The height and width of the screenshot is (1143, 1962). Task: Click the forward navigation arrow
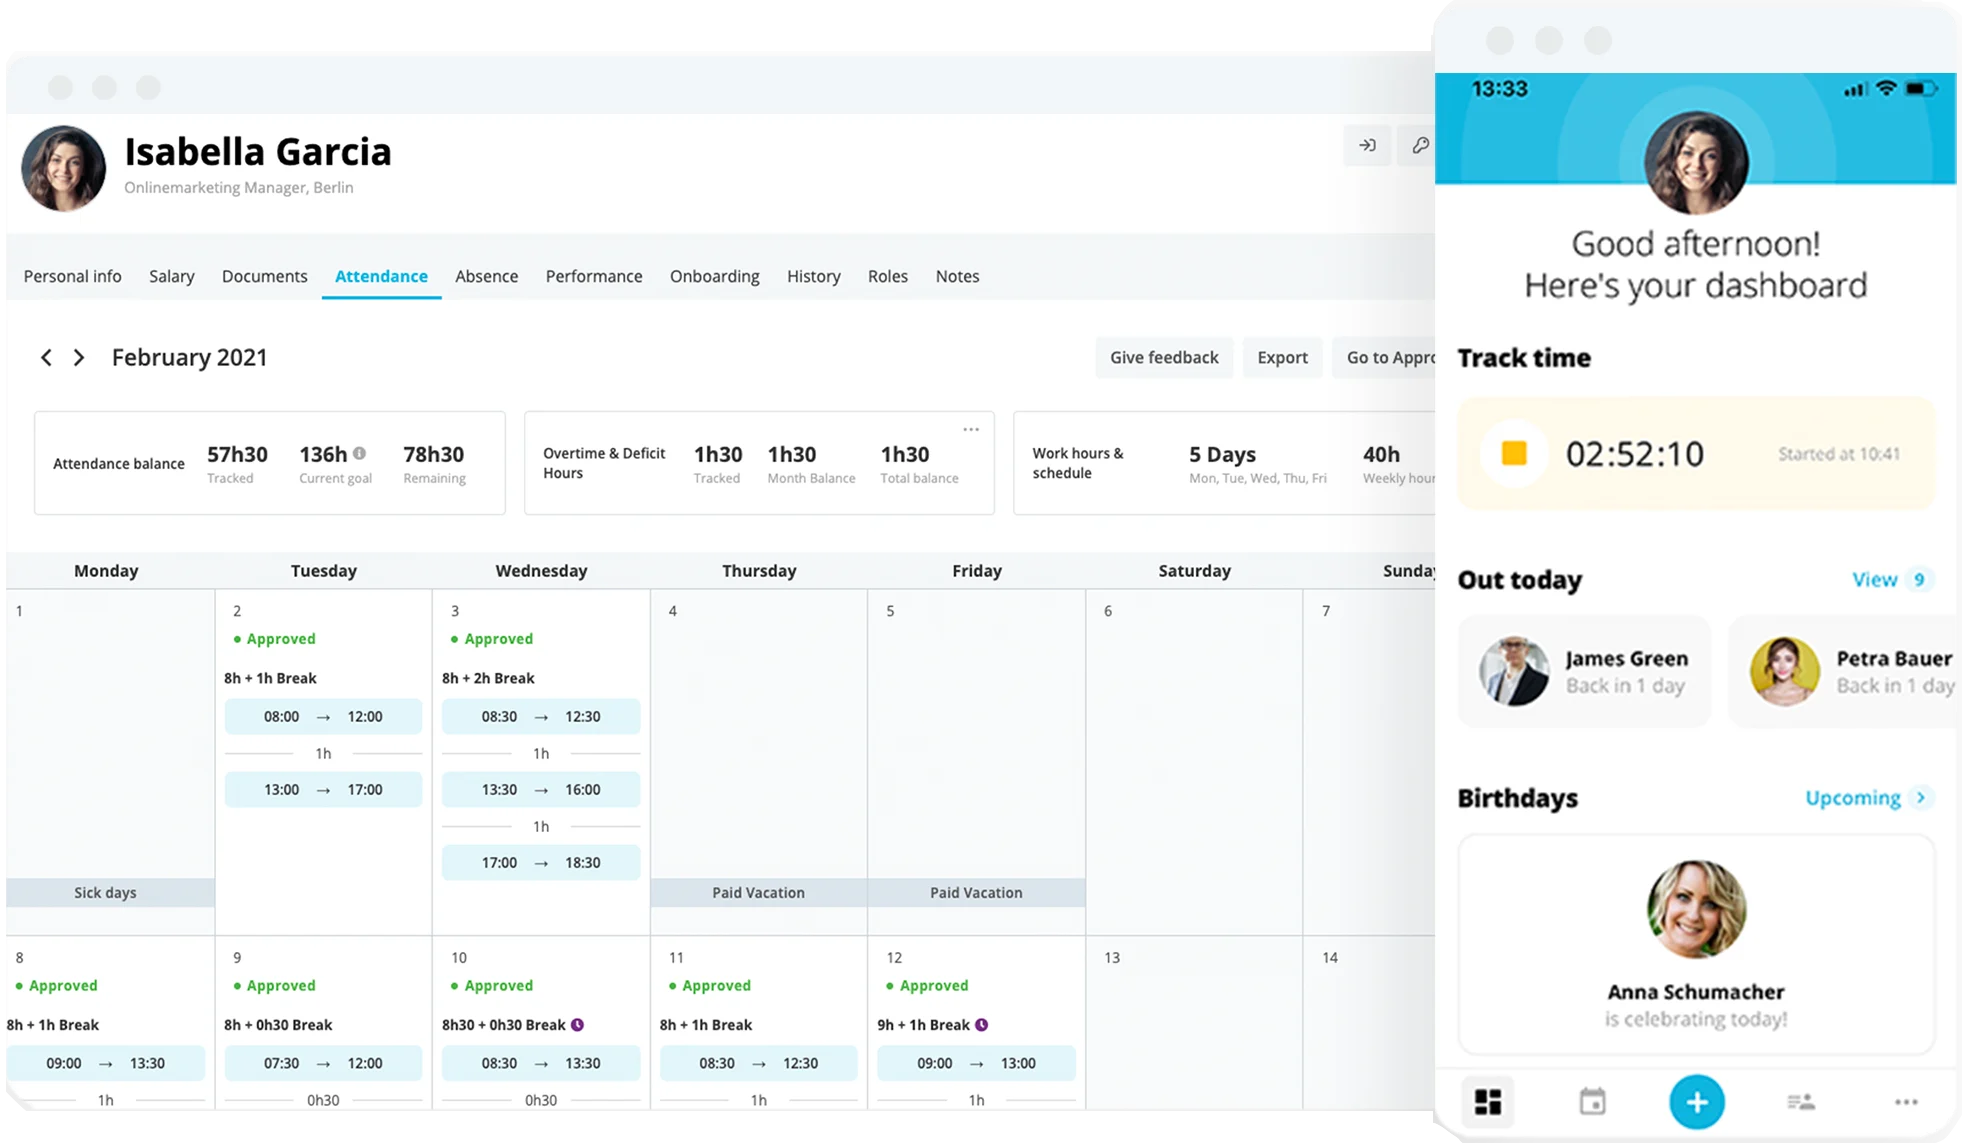pos(78,357)
